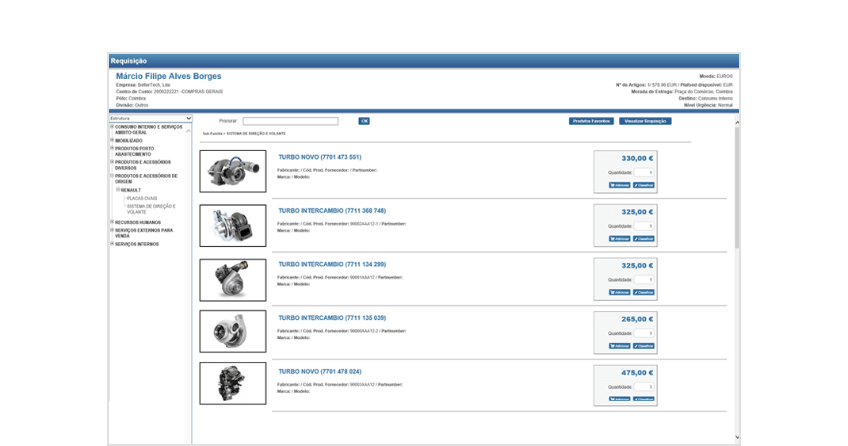Open TURBO INTERCAMBIO (7711 368 748) title link

[332, 211]
